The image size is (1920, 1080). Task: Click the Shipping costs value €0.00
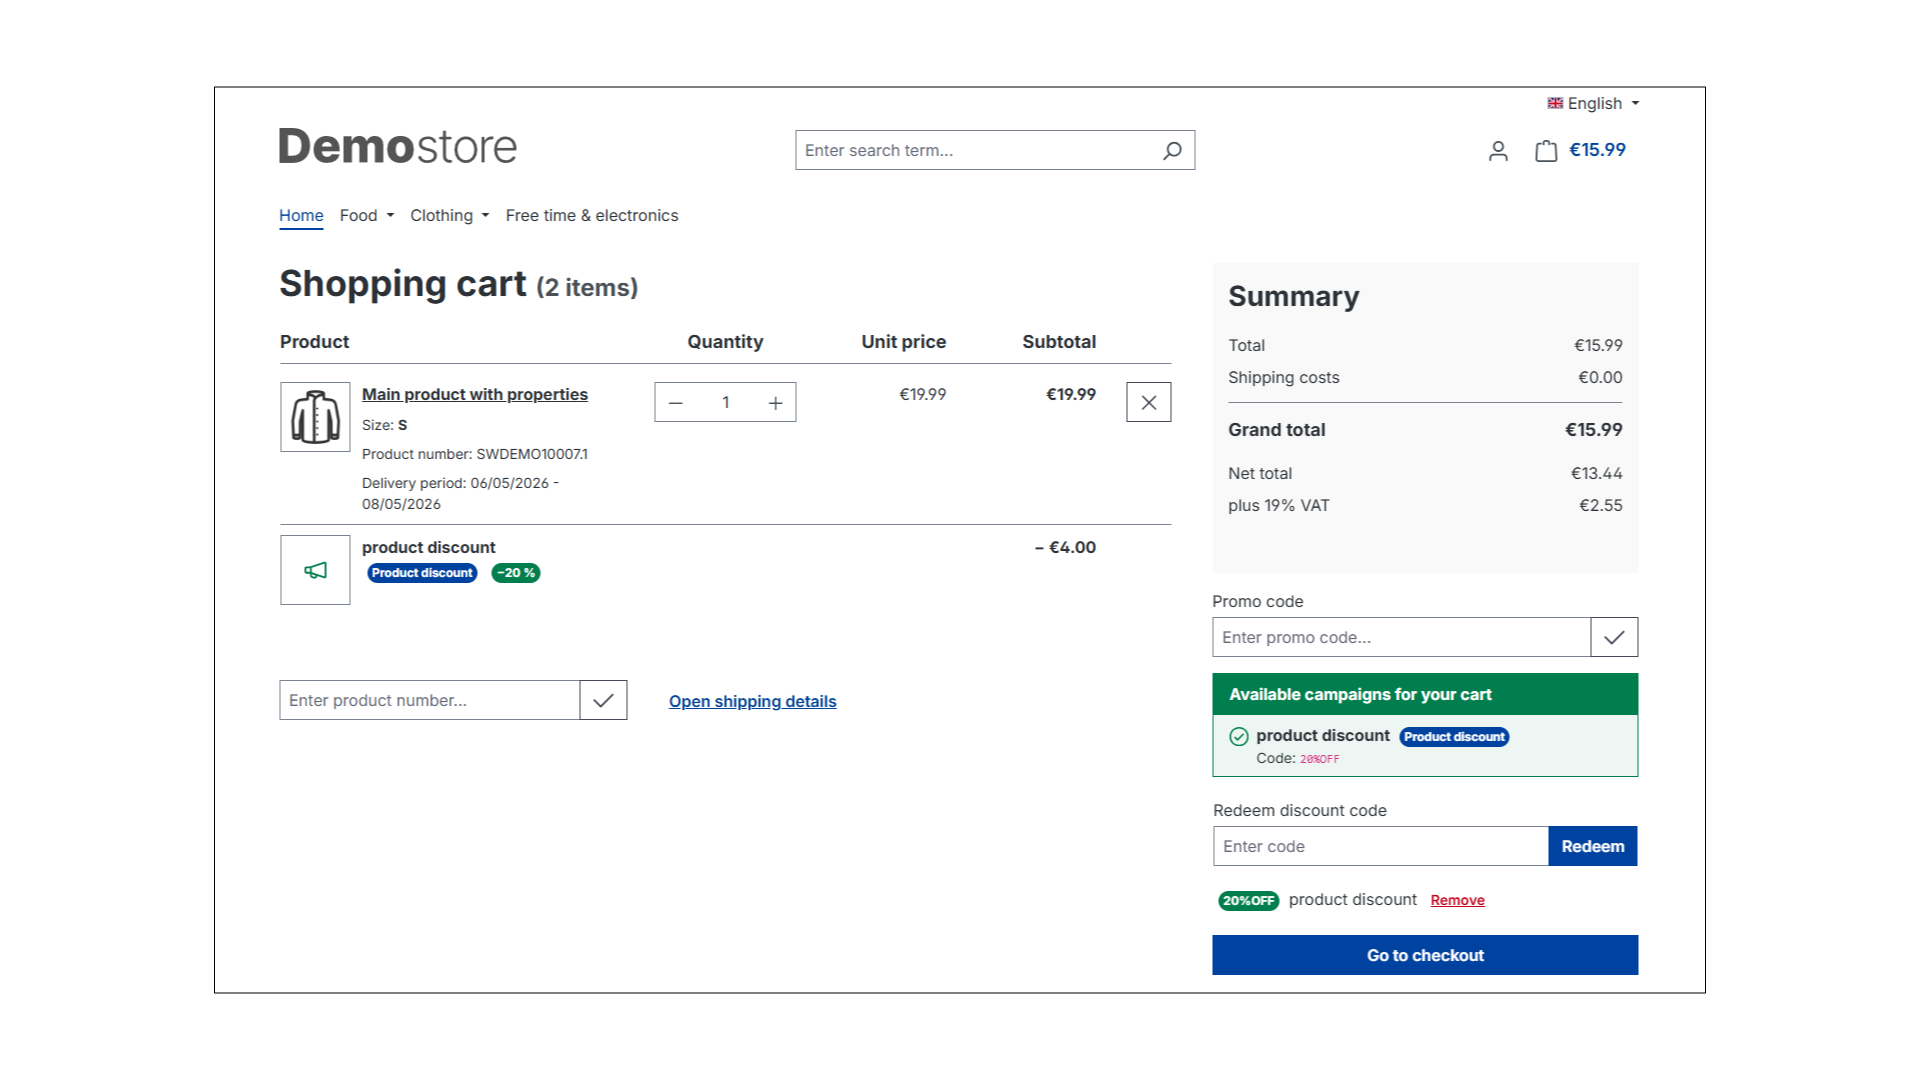1600,377
